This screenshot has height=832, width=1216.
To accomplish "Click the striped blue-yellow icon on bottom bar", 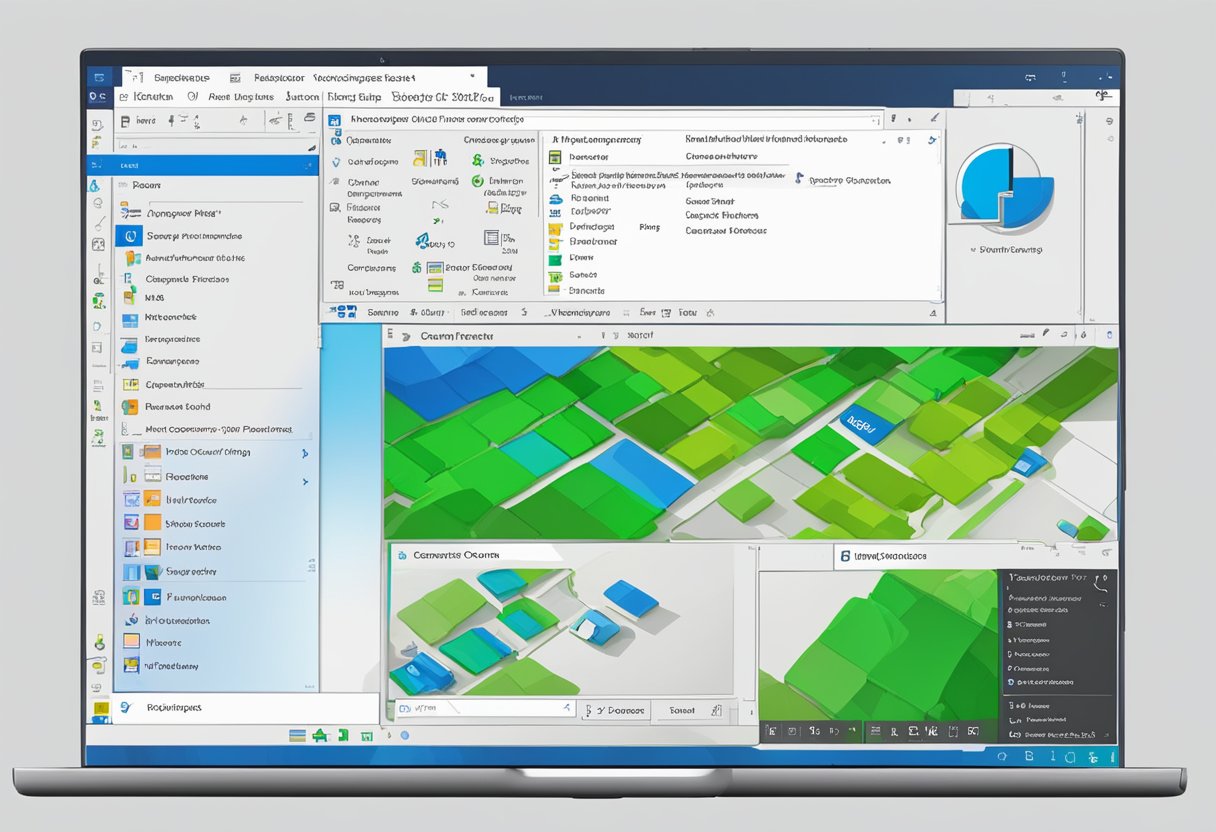I will pos(297,735).
